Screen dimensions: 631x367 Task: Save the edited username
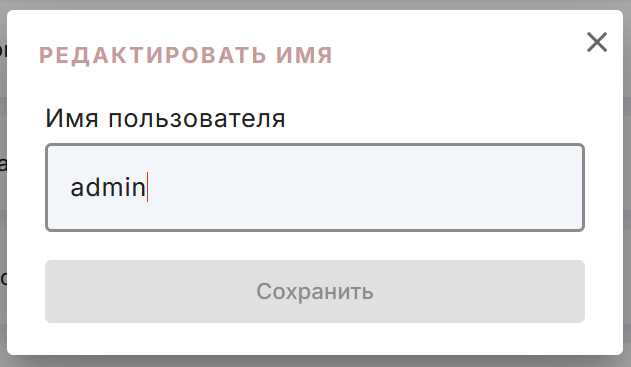tap(315, 291)
